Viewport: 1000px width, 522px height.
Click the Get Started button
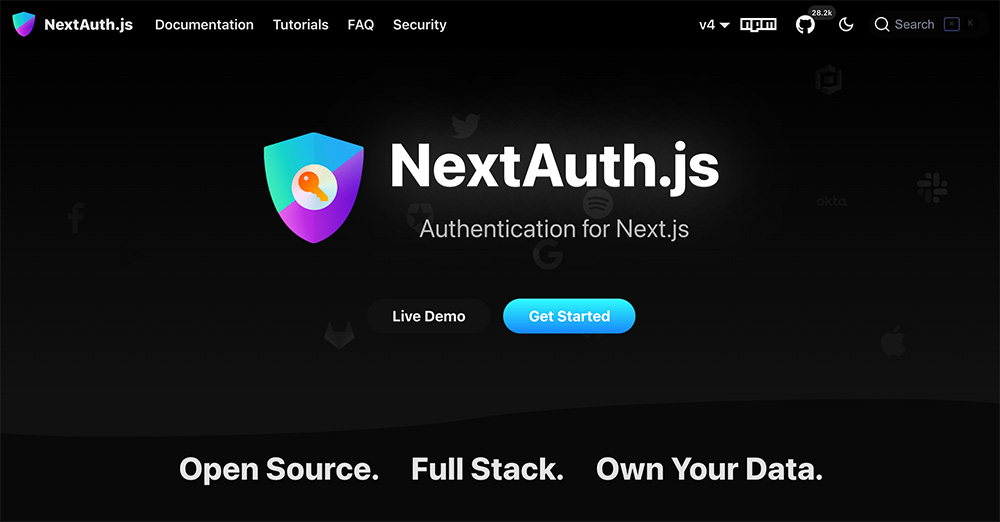pyautogui.click(x=569, y=316)
